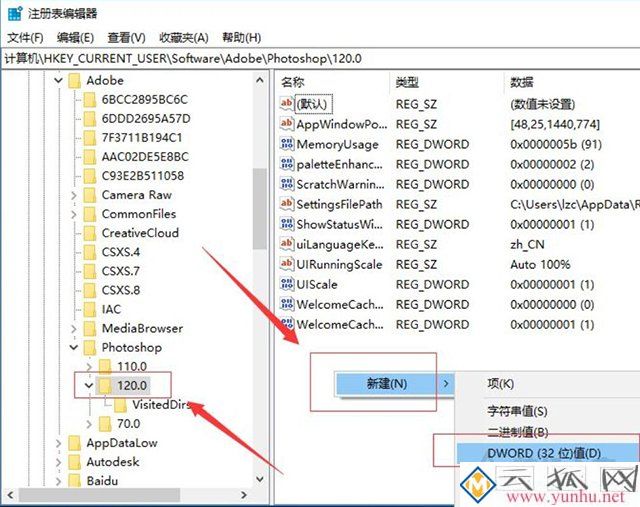
Task: Click the ScratchWarnin... DWORD icon
Action: pos(287,184)
